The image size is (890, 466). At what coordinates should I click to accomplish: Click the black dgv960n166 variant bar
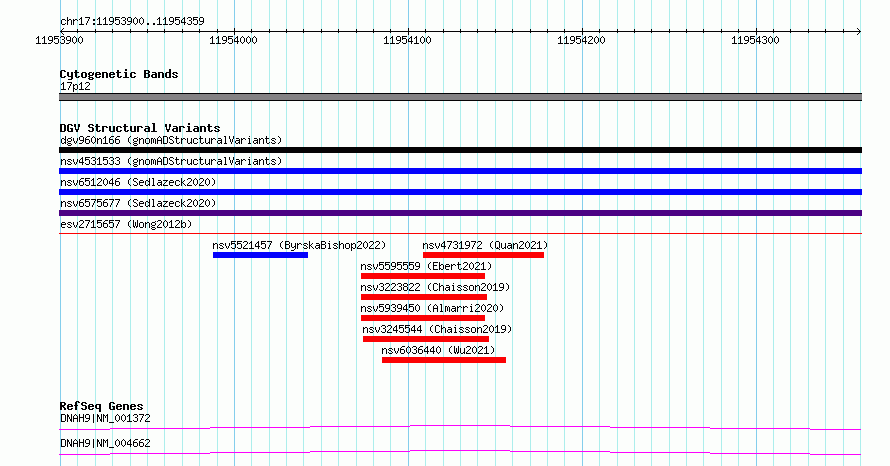pos(460,150)
